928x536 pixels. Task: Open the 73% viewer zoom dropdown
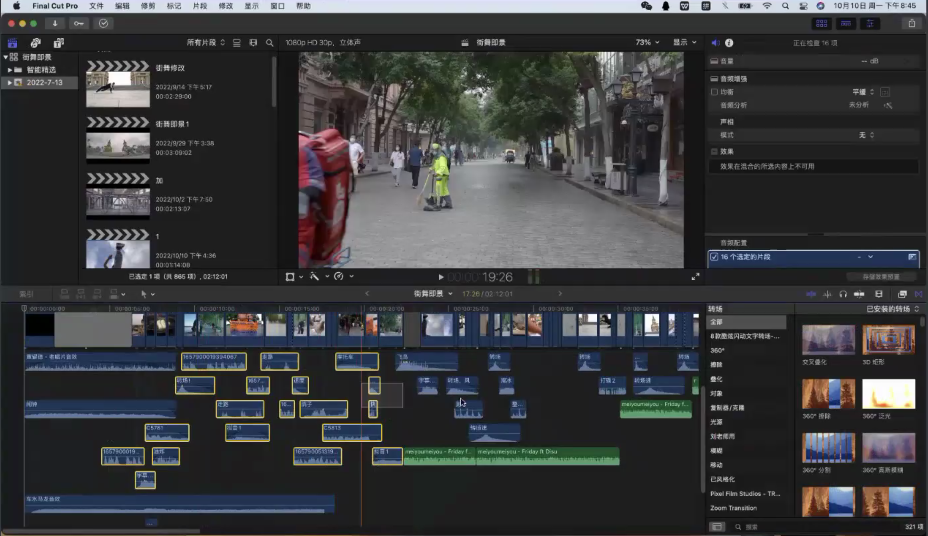(x=647, y=43)
